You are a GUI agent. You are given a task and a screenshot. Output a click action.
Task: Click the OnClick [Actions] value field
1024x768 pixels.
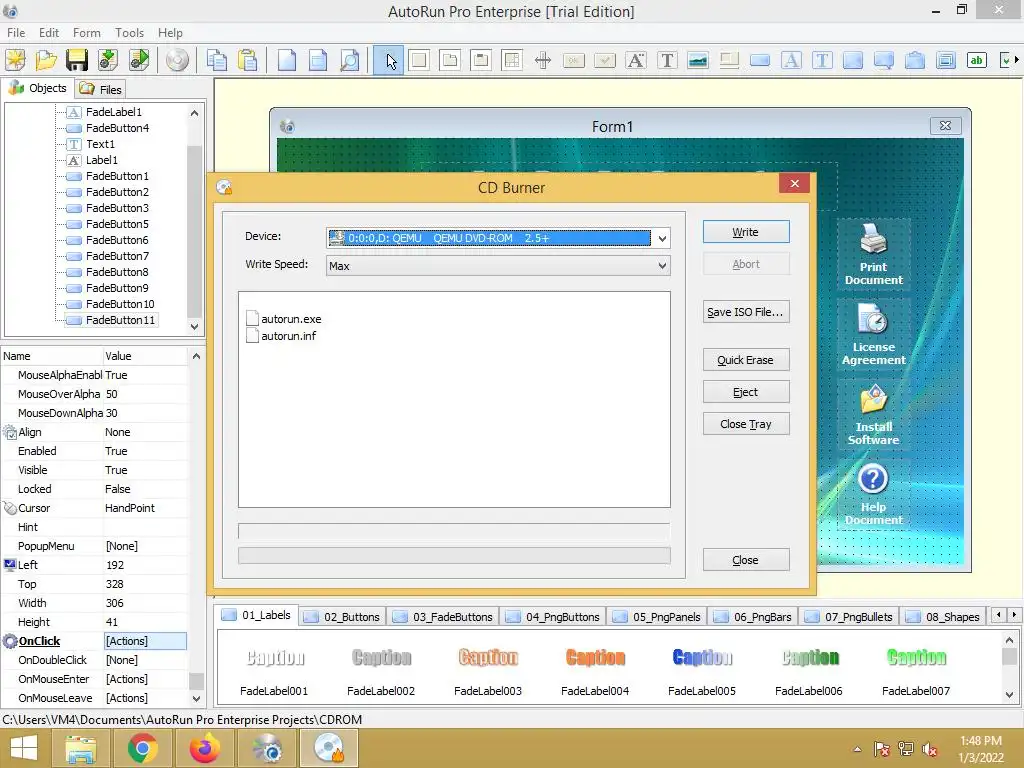tap(145, 641)
